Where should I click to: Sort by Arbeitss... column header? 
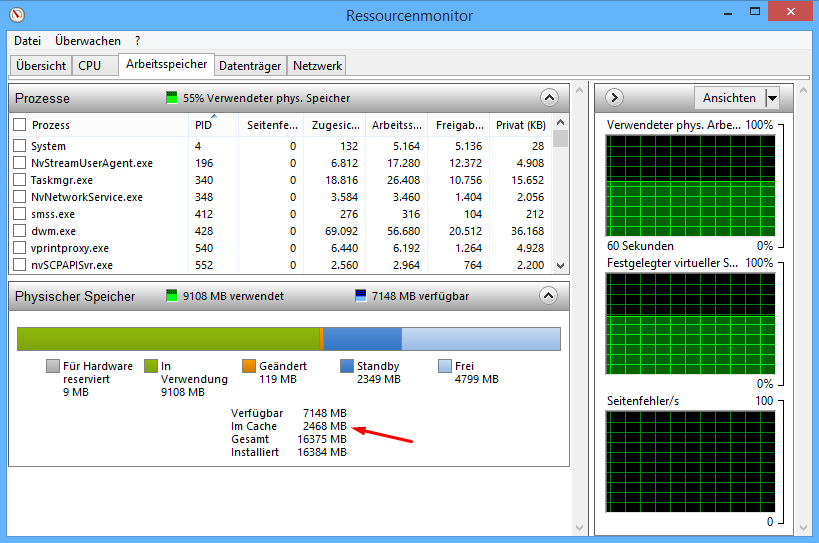point(396,125)
